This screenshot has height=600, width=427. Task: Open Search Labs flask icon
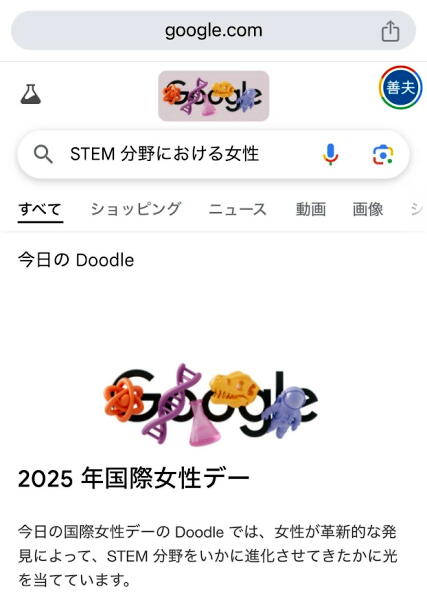pyautogui.click(x=31, y=95)
